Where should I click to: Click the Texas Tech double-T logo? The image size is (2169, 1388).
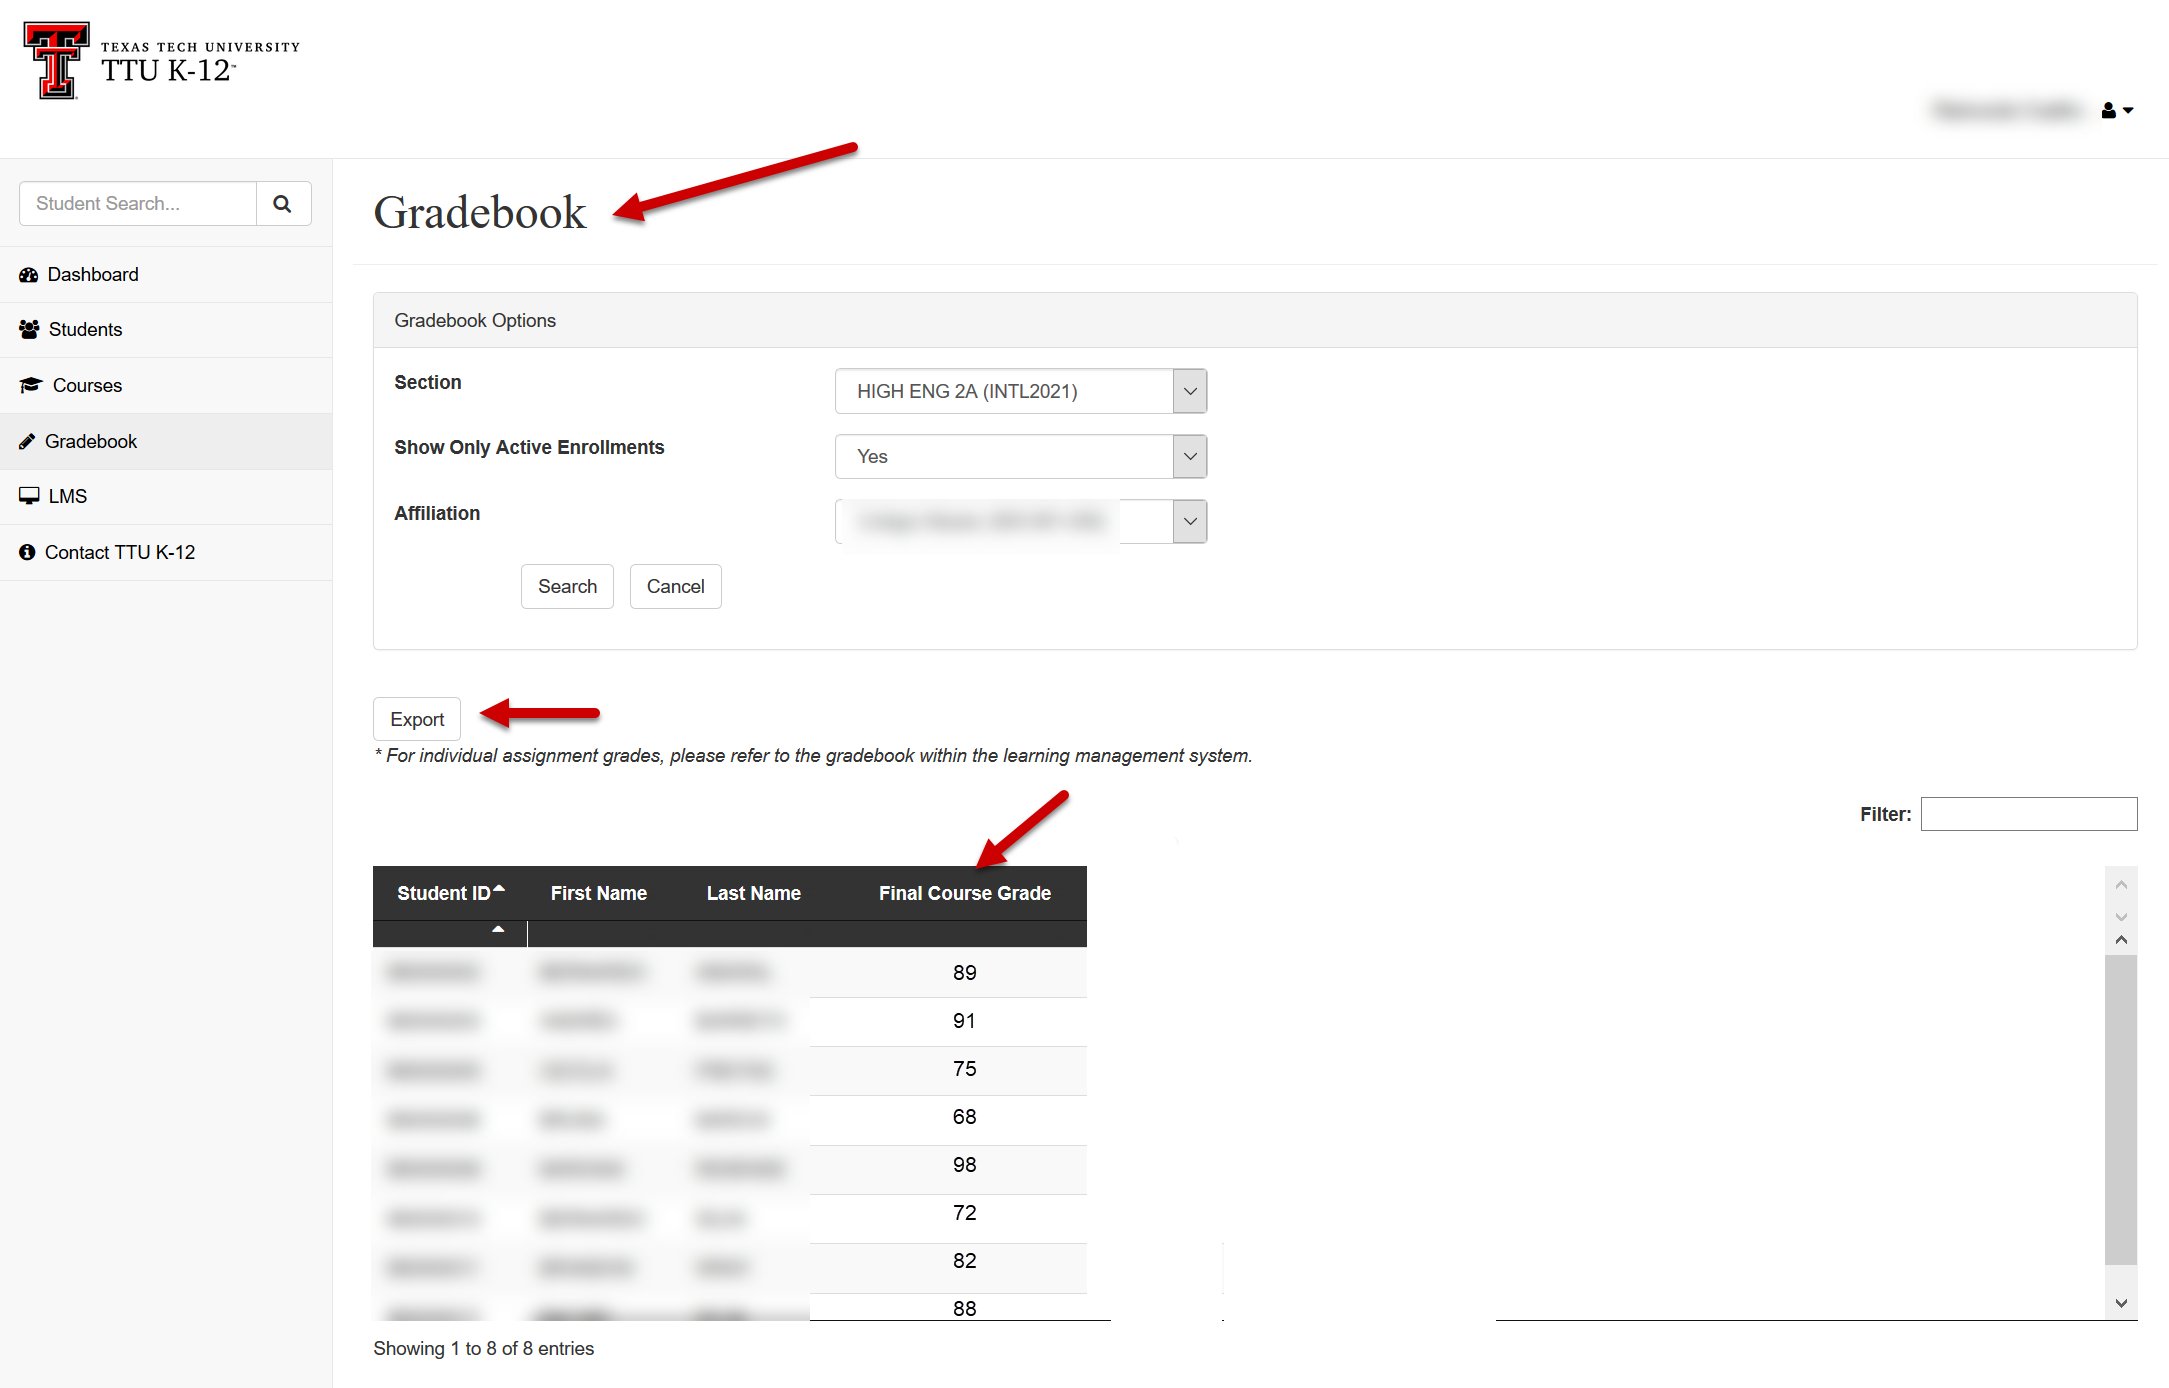point(56,60)
